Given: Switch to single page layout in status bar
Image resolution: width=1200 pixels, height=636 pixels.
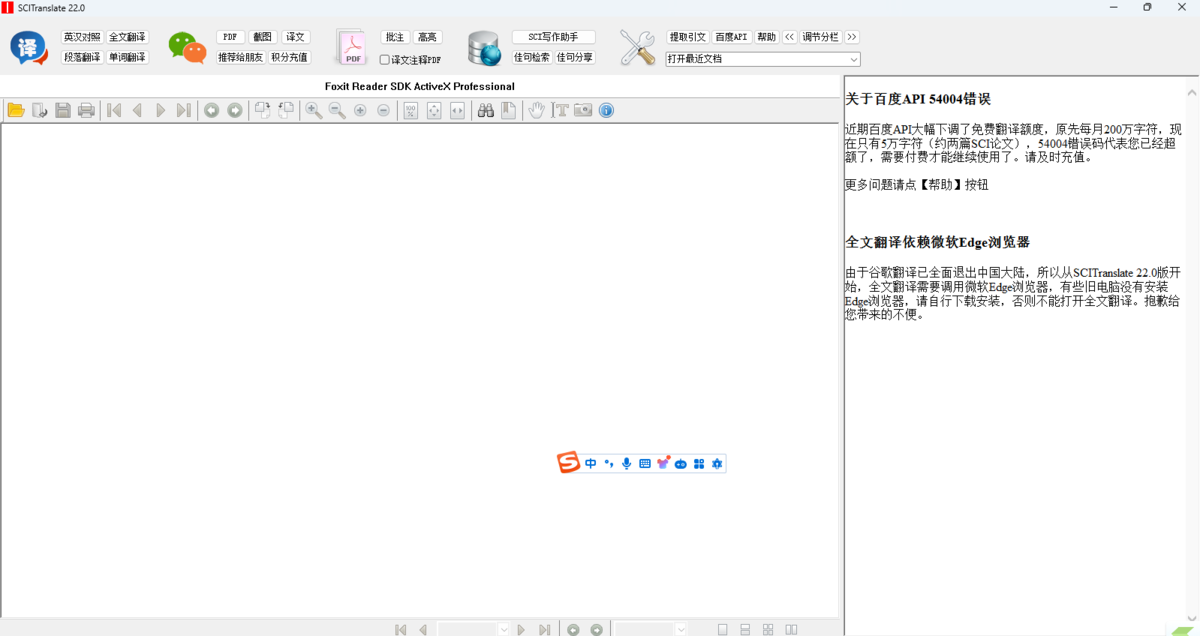Looking at the screenshot, I should pyautogui.click(x=723, y=630).
